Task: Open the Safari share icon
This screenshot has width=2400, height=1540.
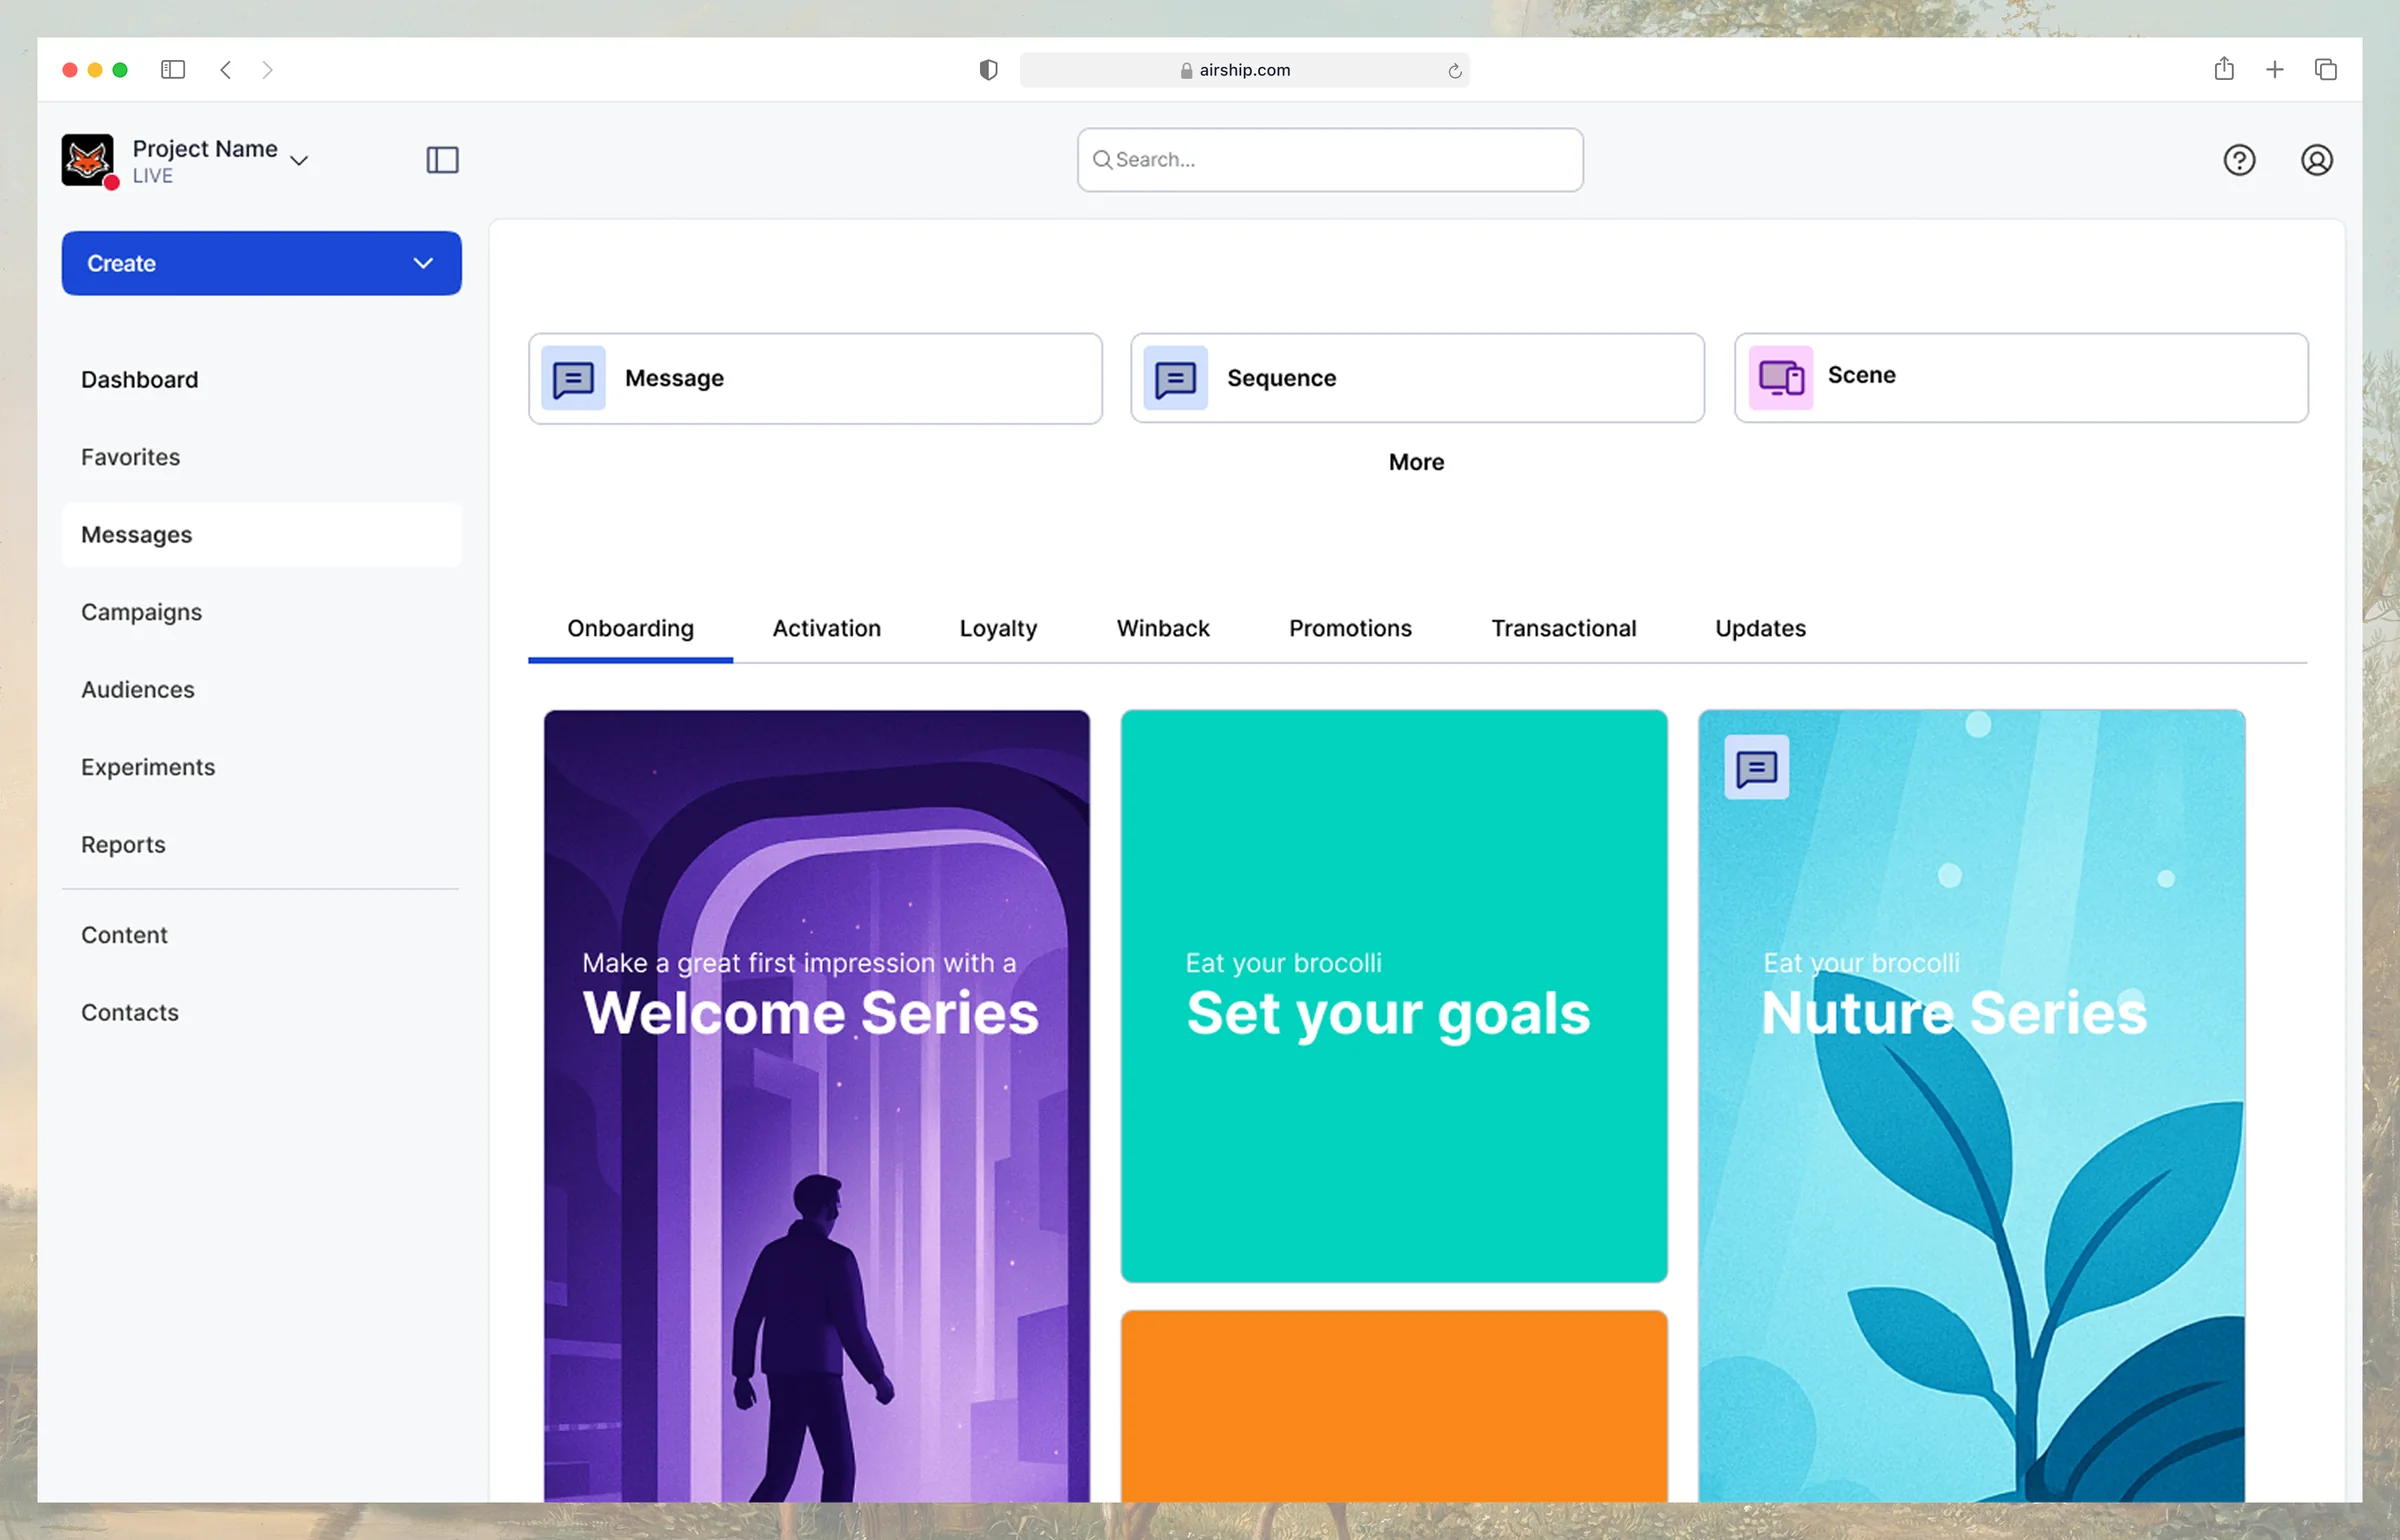Action: (2224, 68)
